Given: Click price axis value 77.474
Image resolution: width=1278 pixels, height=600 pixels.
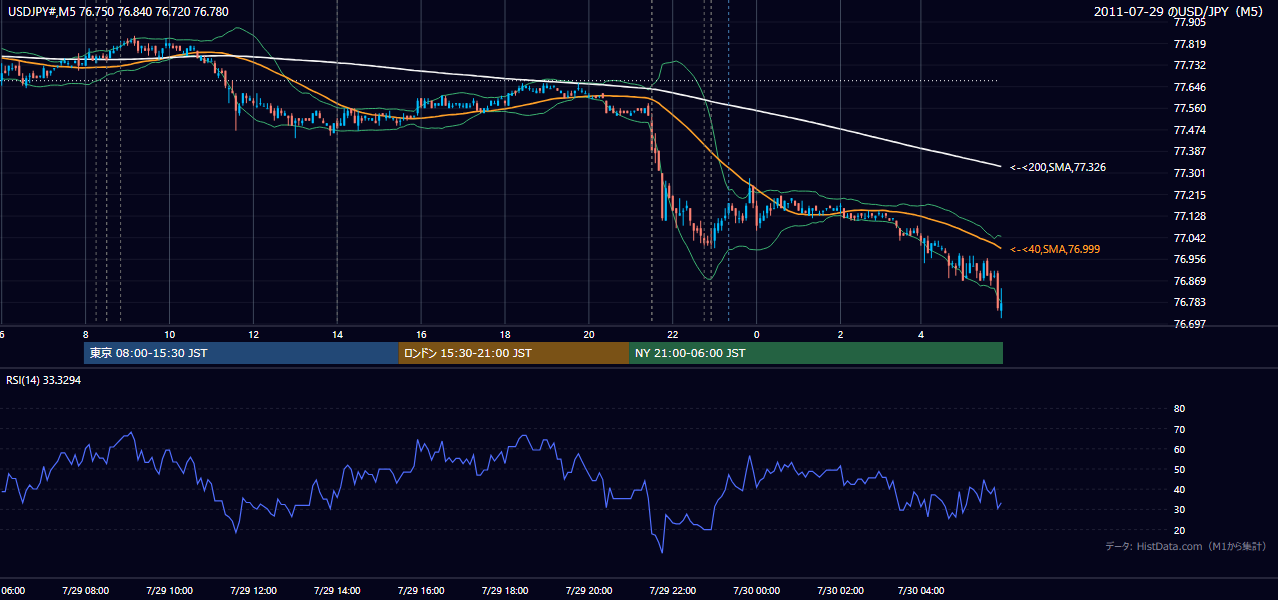Looking at the screenshot, I should point(1189,130).
